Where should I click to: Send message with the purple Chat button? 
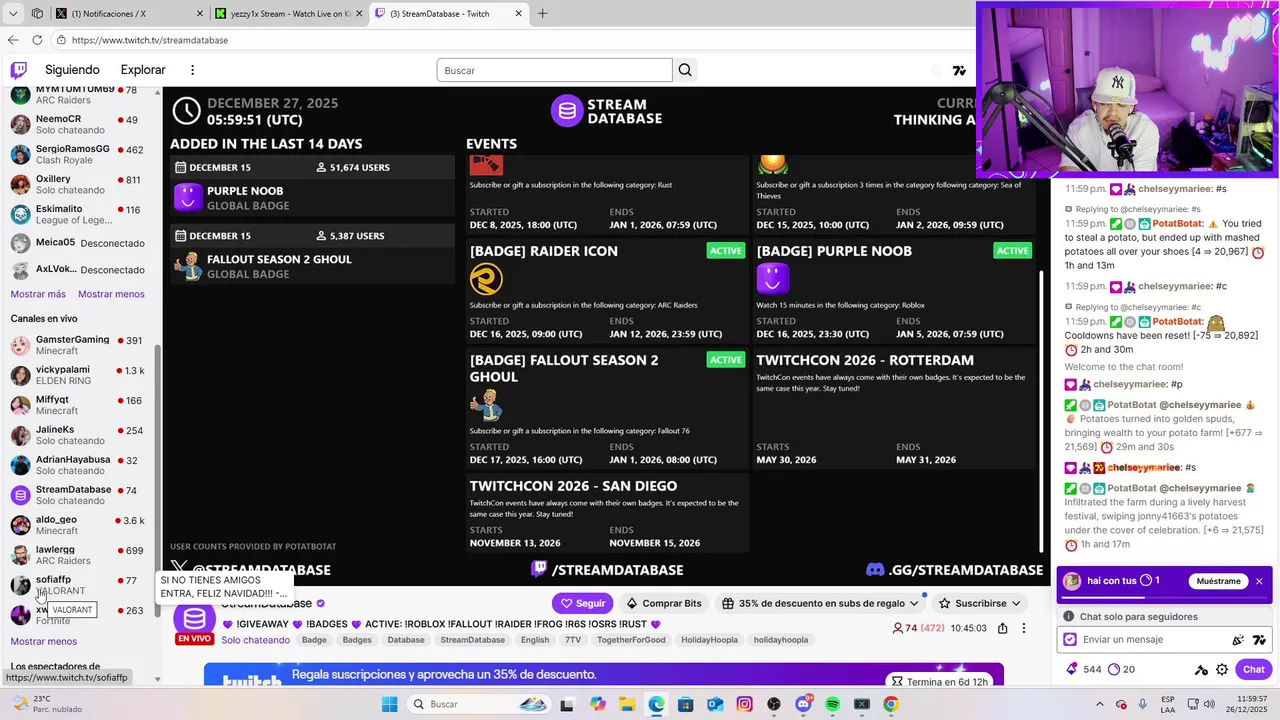1254,669
